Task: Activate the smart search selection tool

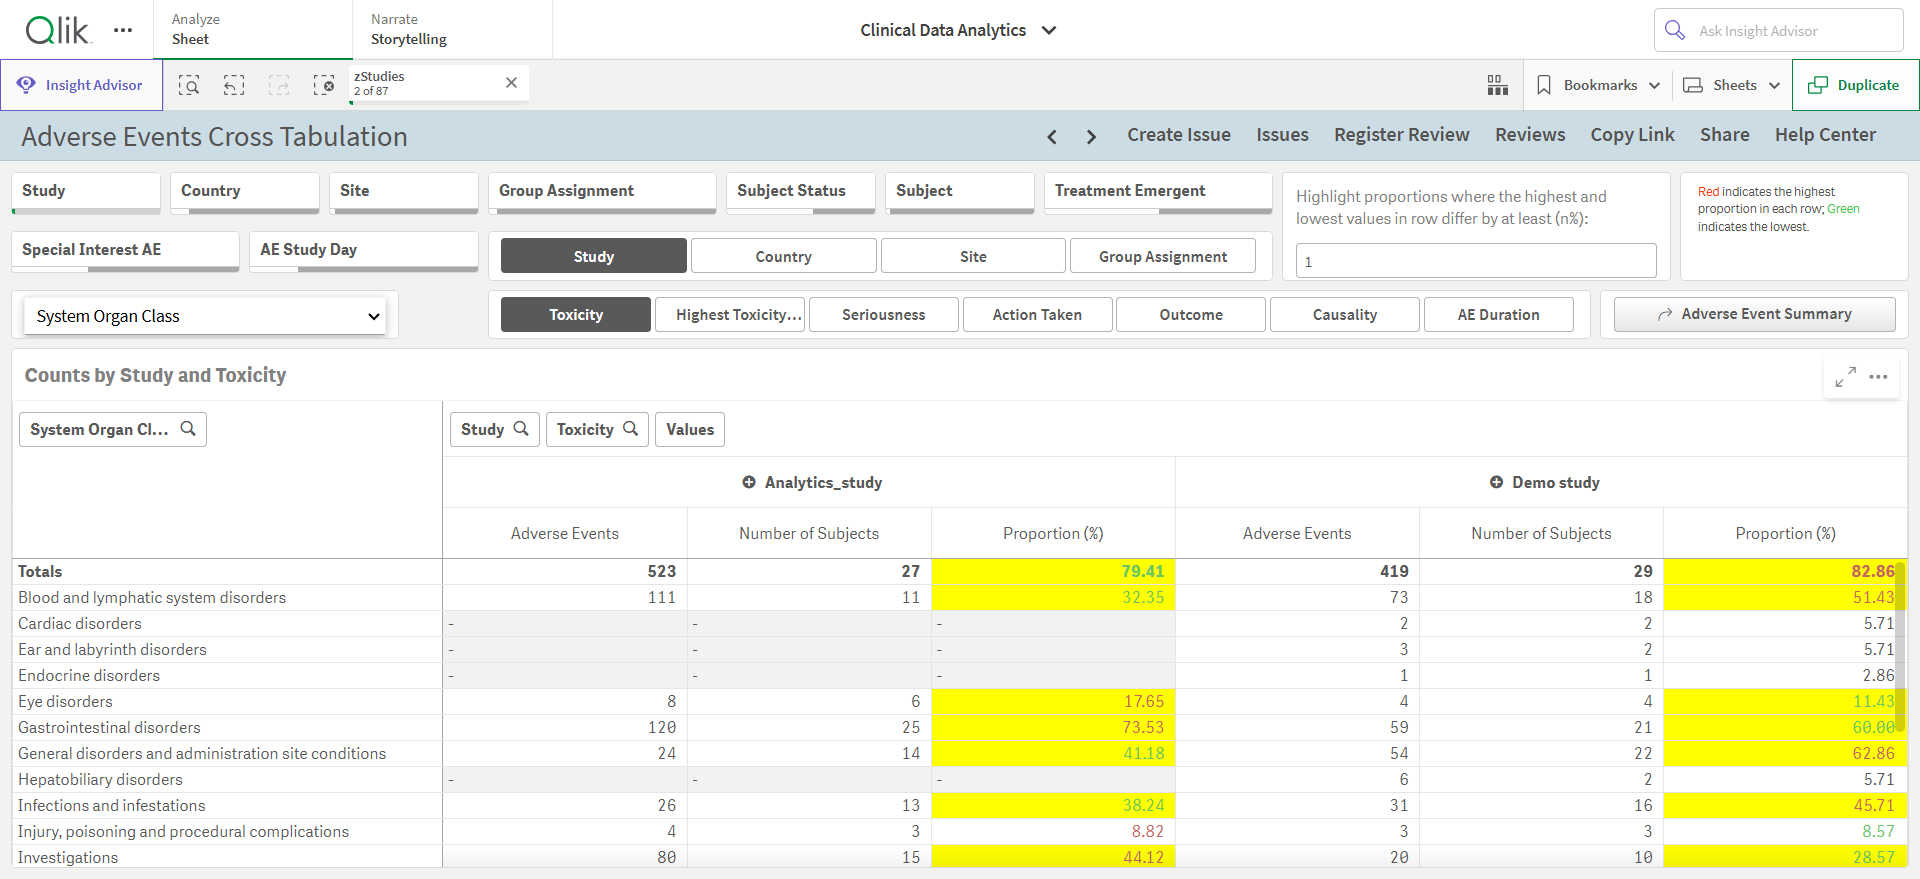Action: point(189,85)
